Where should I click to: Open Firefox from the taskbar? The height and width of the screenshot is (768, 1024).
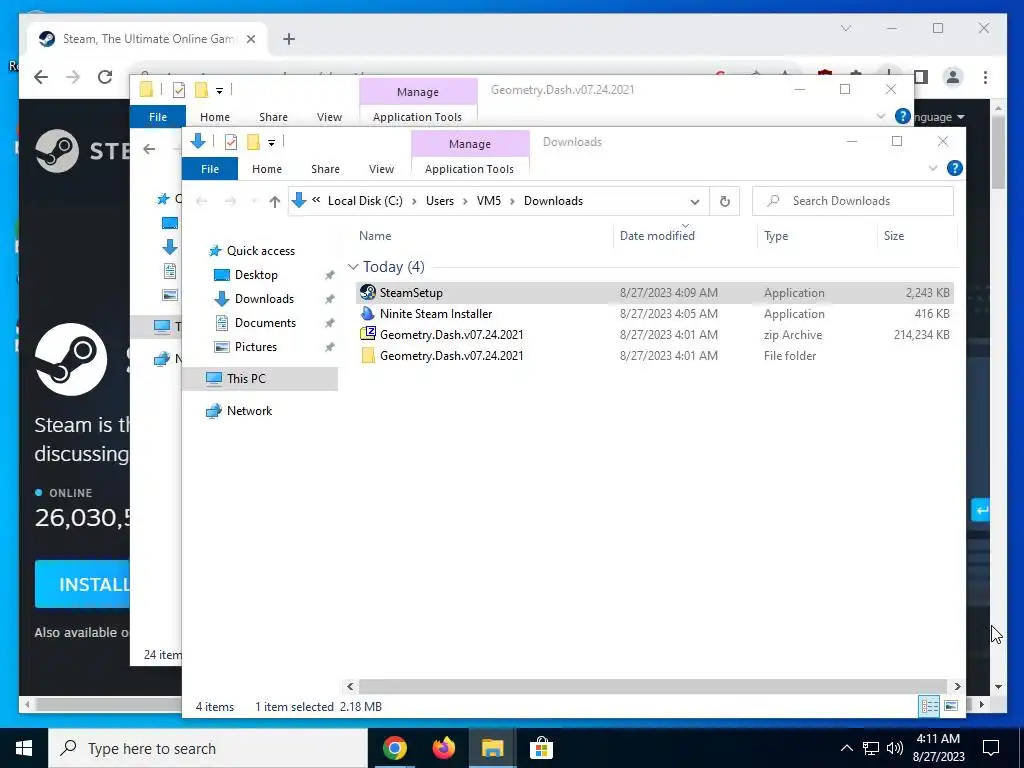(443, 748)
